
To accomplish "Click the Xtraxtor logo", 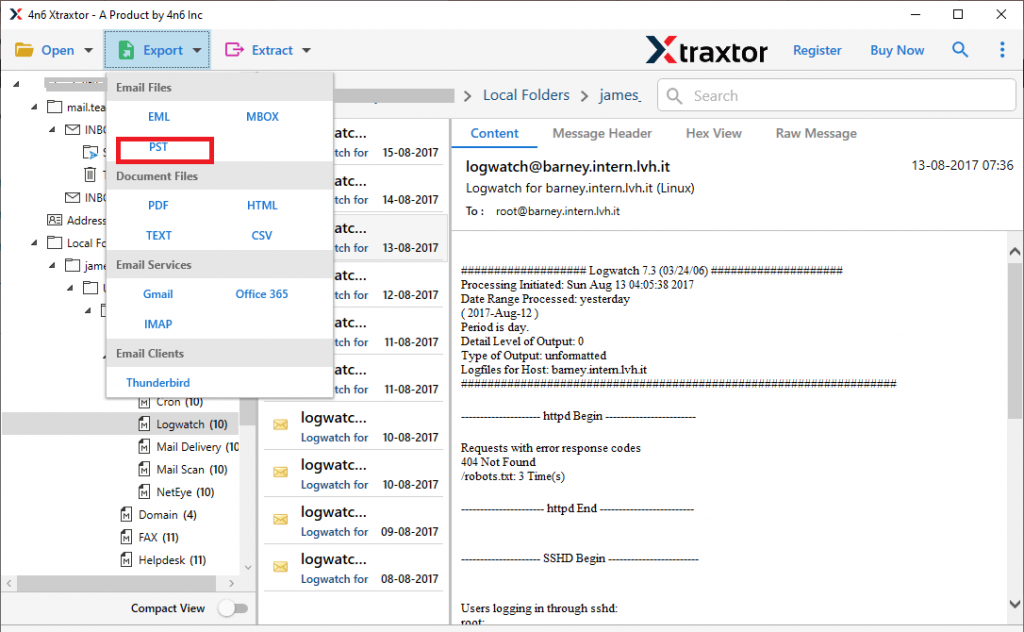I will click(x=707, y=50).
